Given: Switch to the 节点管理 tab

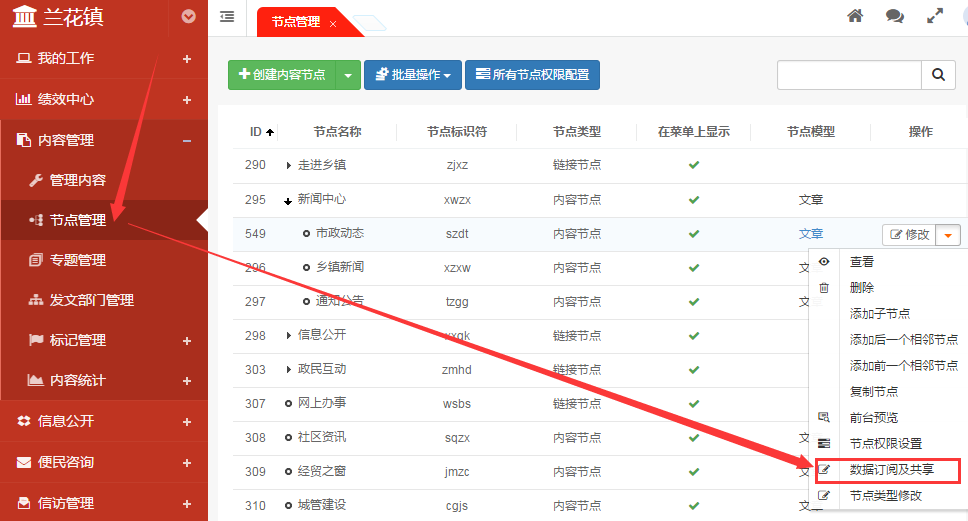Looking at the screenshot, I should (x=296, y=22).
